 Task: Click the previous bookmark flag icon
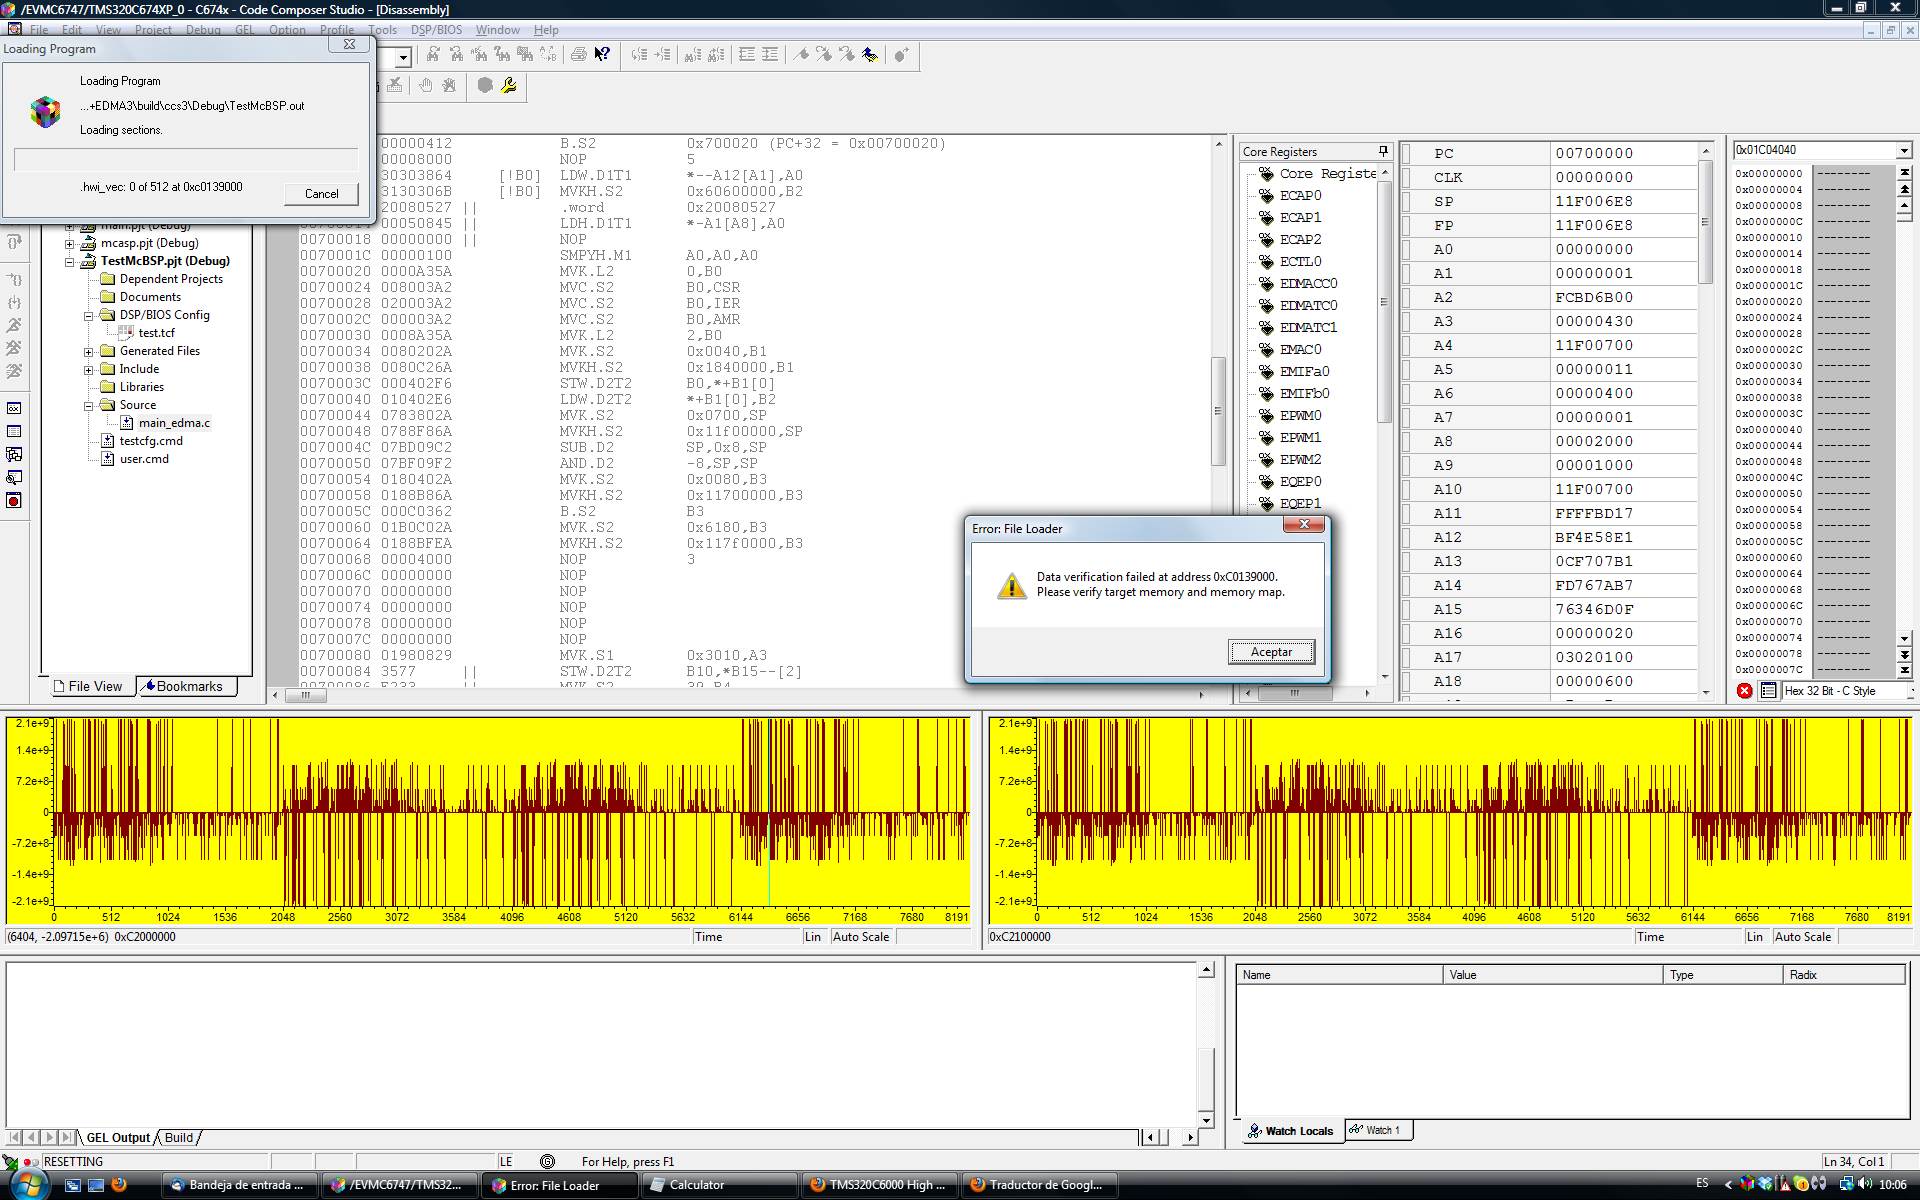pos(847,54)
